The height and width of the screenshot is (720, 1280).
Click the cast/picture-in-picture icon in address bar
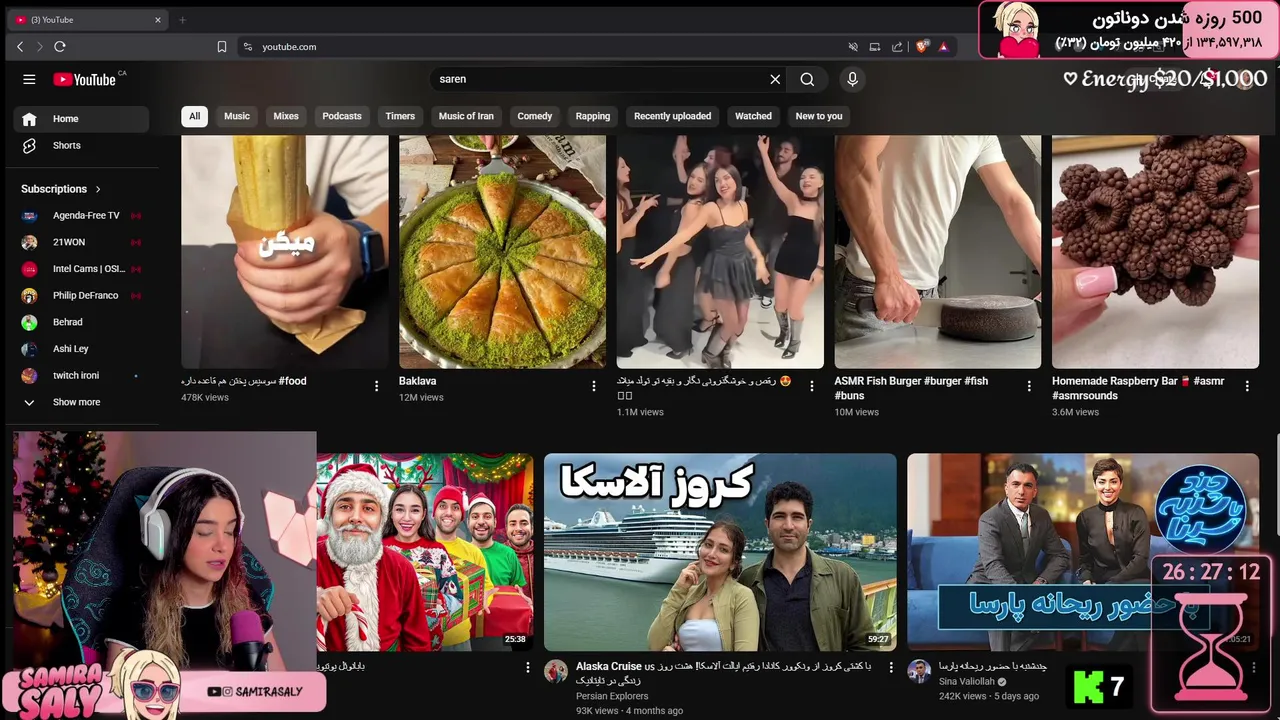point(875,46)
